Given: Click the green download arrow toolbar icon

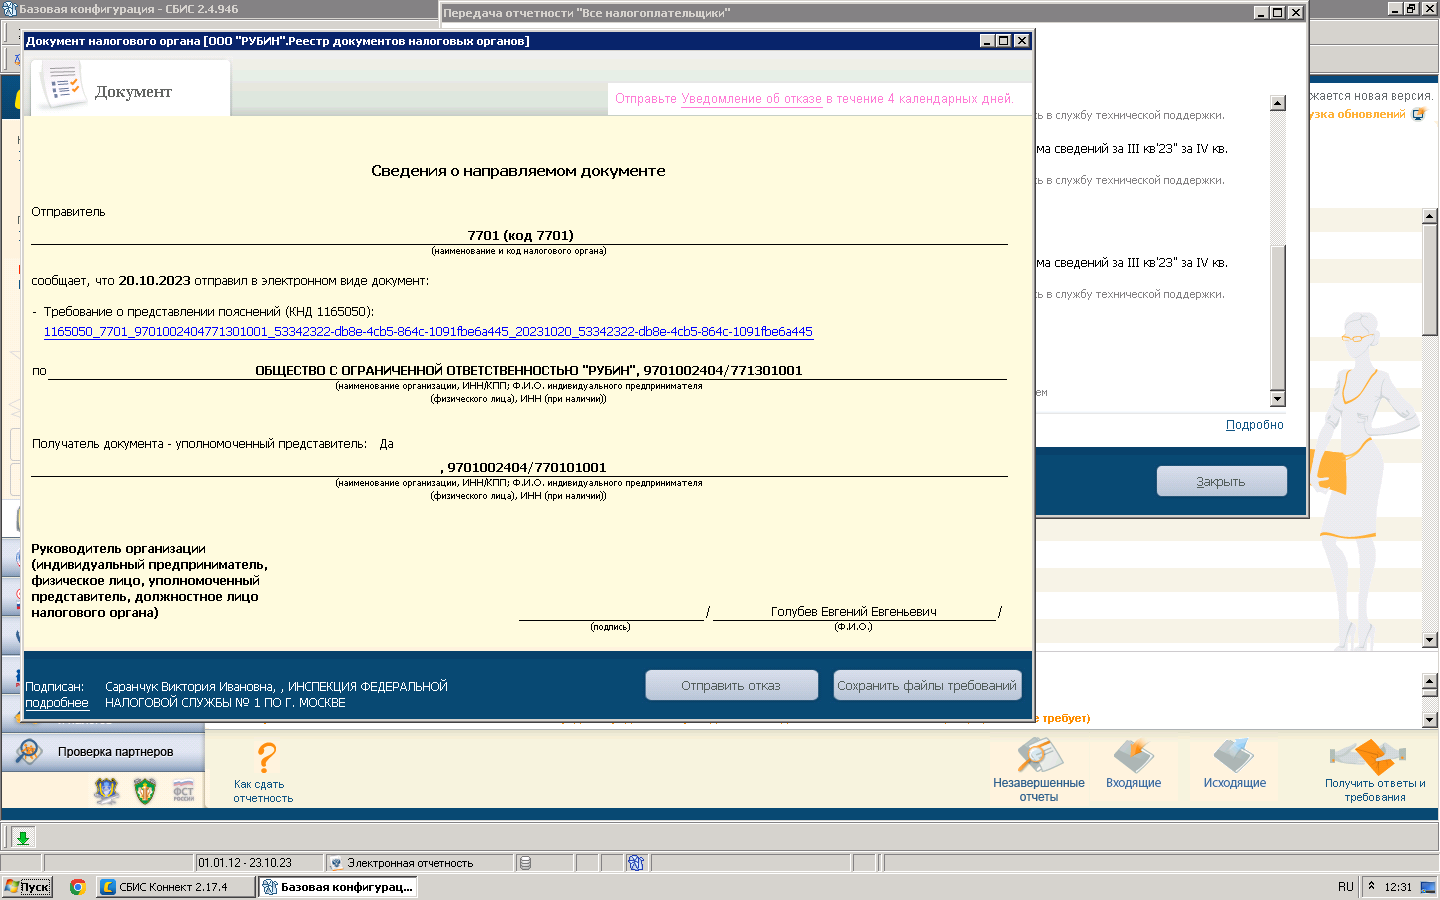Looking at the screenshot, I should 22,838.
